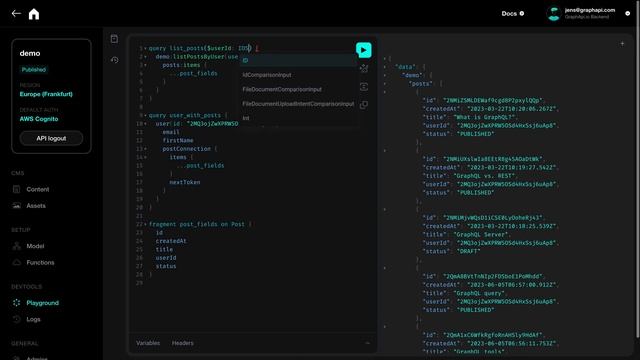
Task: Click the Published status badge
Action: 33,69
